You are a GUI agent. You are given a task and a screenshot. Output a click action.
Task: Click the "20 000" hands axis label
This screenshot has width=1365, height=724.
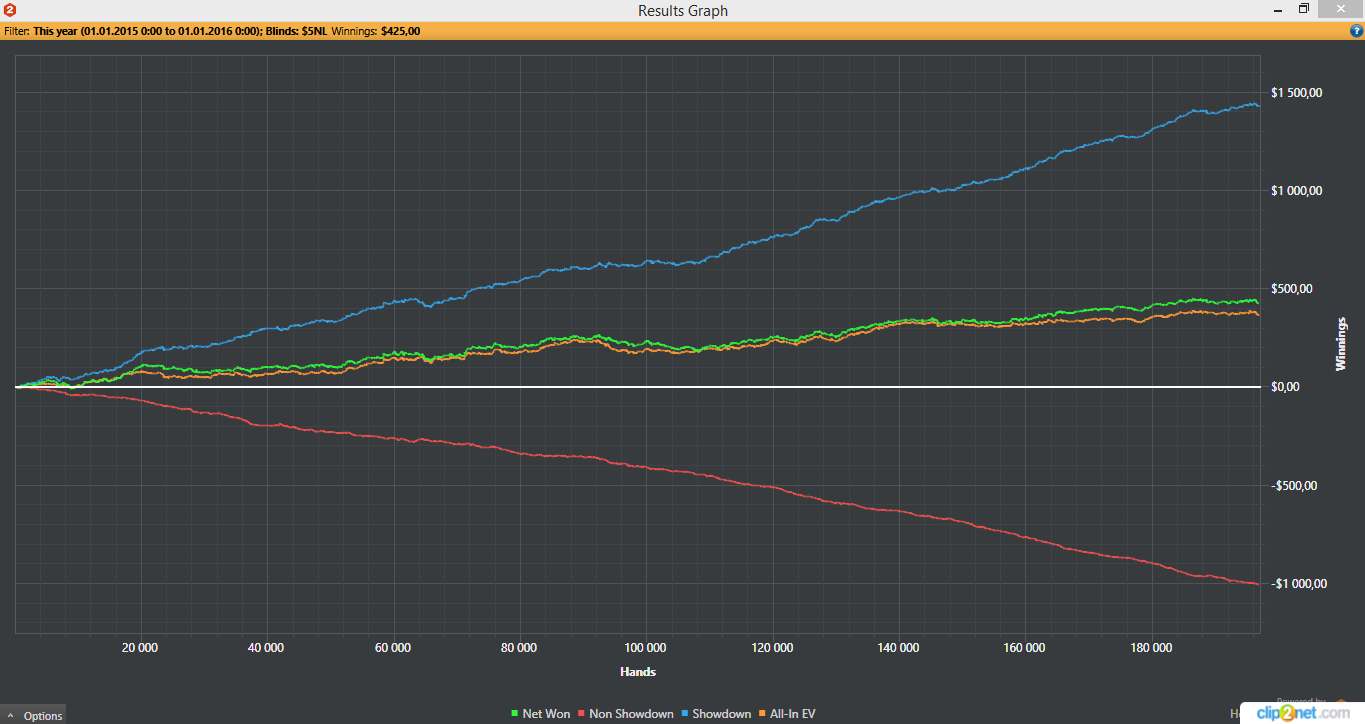(140, 647)
